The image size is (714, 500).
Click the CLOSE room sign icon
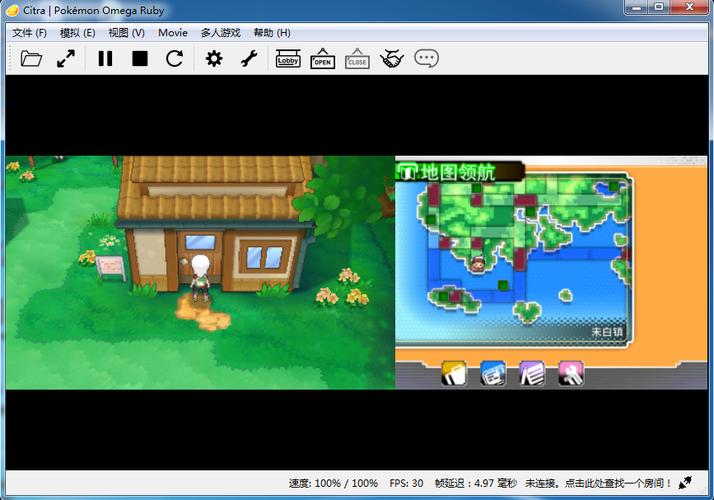(357, 59)
